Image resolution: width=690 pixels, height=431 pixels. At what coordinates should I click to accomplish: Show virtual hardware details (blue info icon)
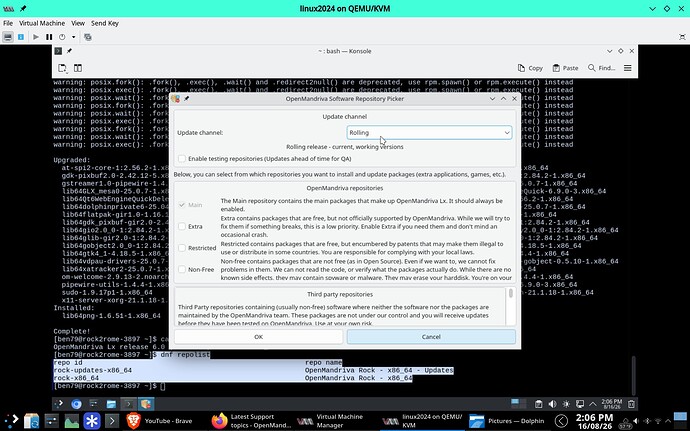click(21, 37)
